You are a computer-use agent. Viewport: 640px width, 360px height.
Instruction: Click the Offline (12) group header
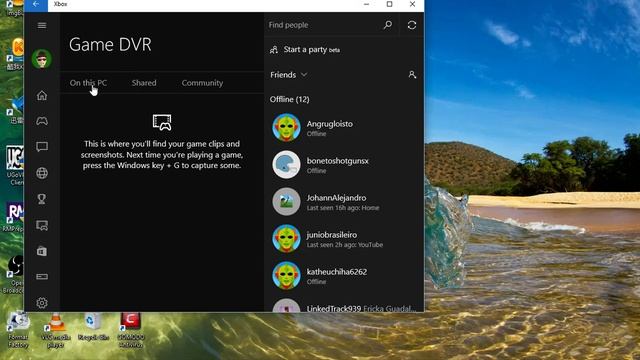289,99
